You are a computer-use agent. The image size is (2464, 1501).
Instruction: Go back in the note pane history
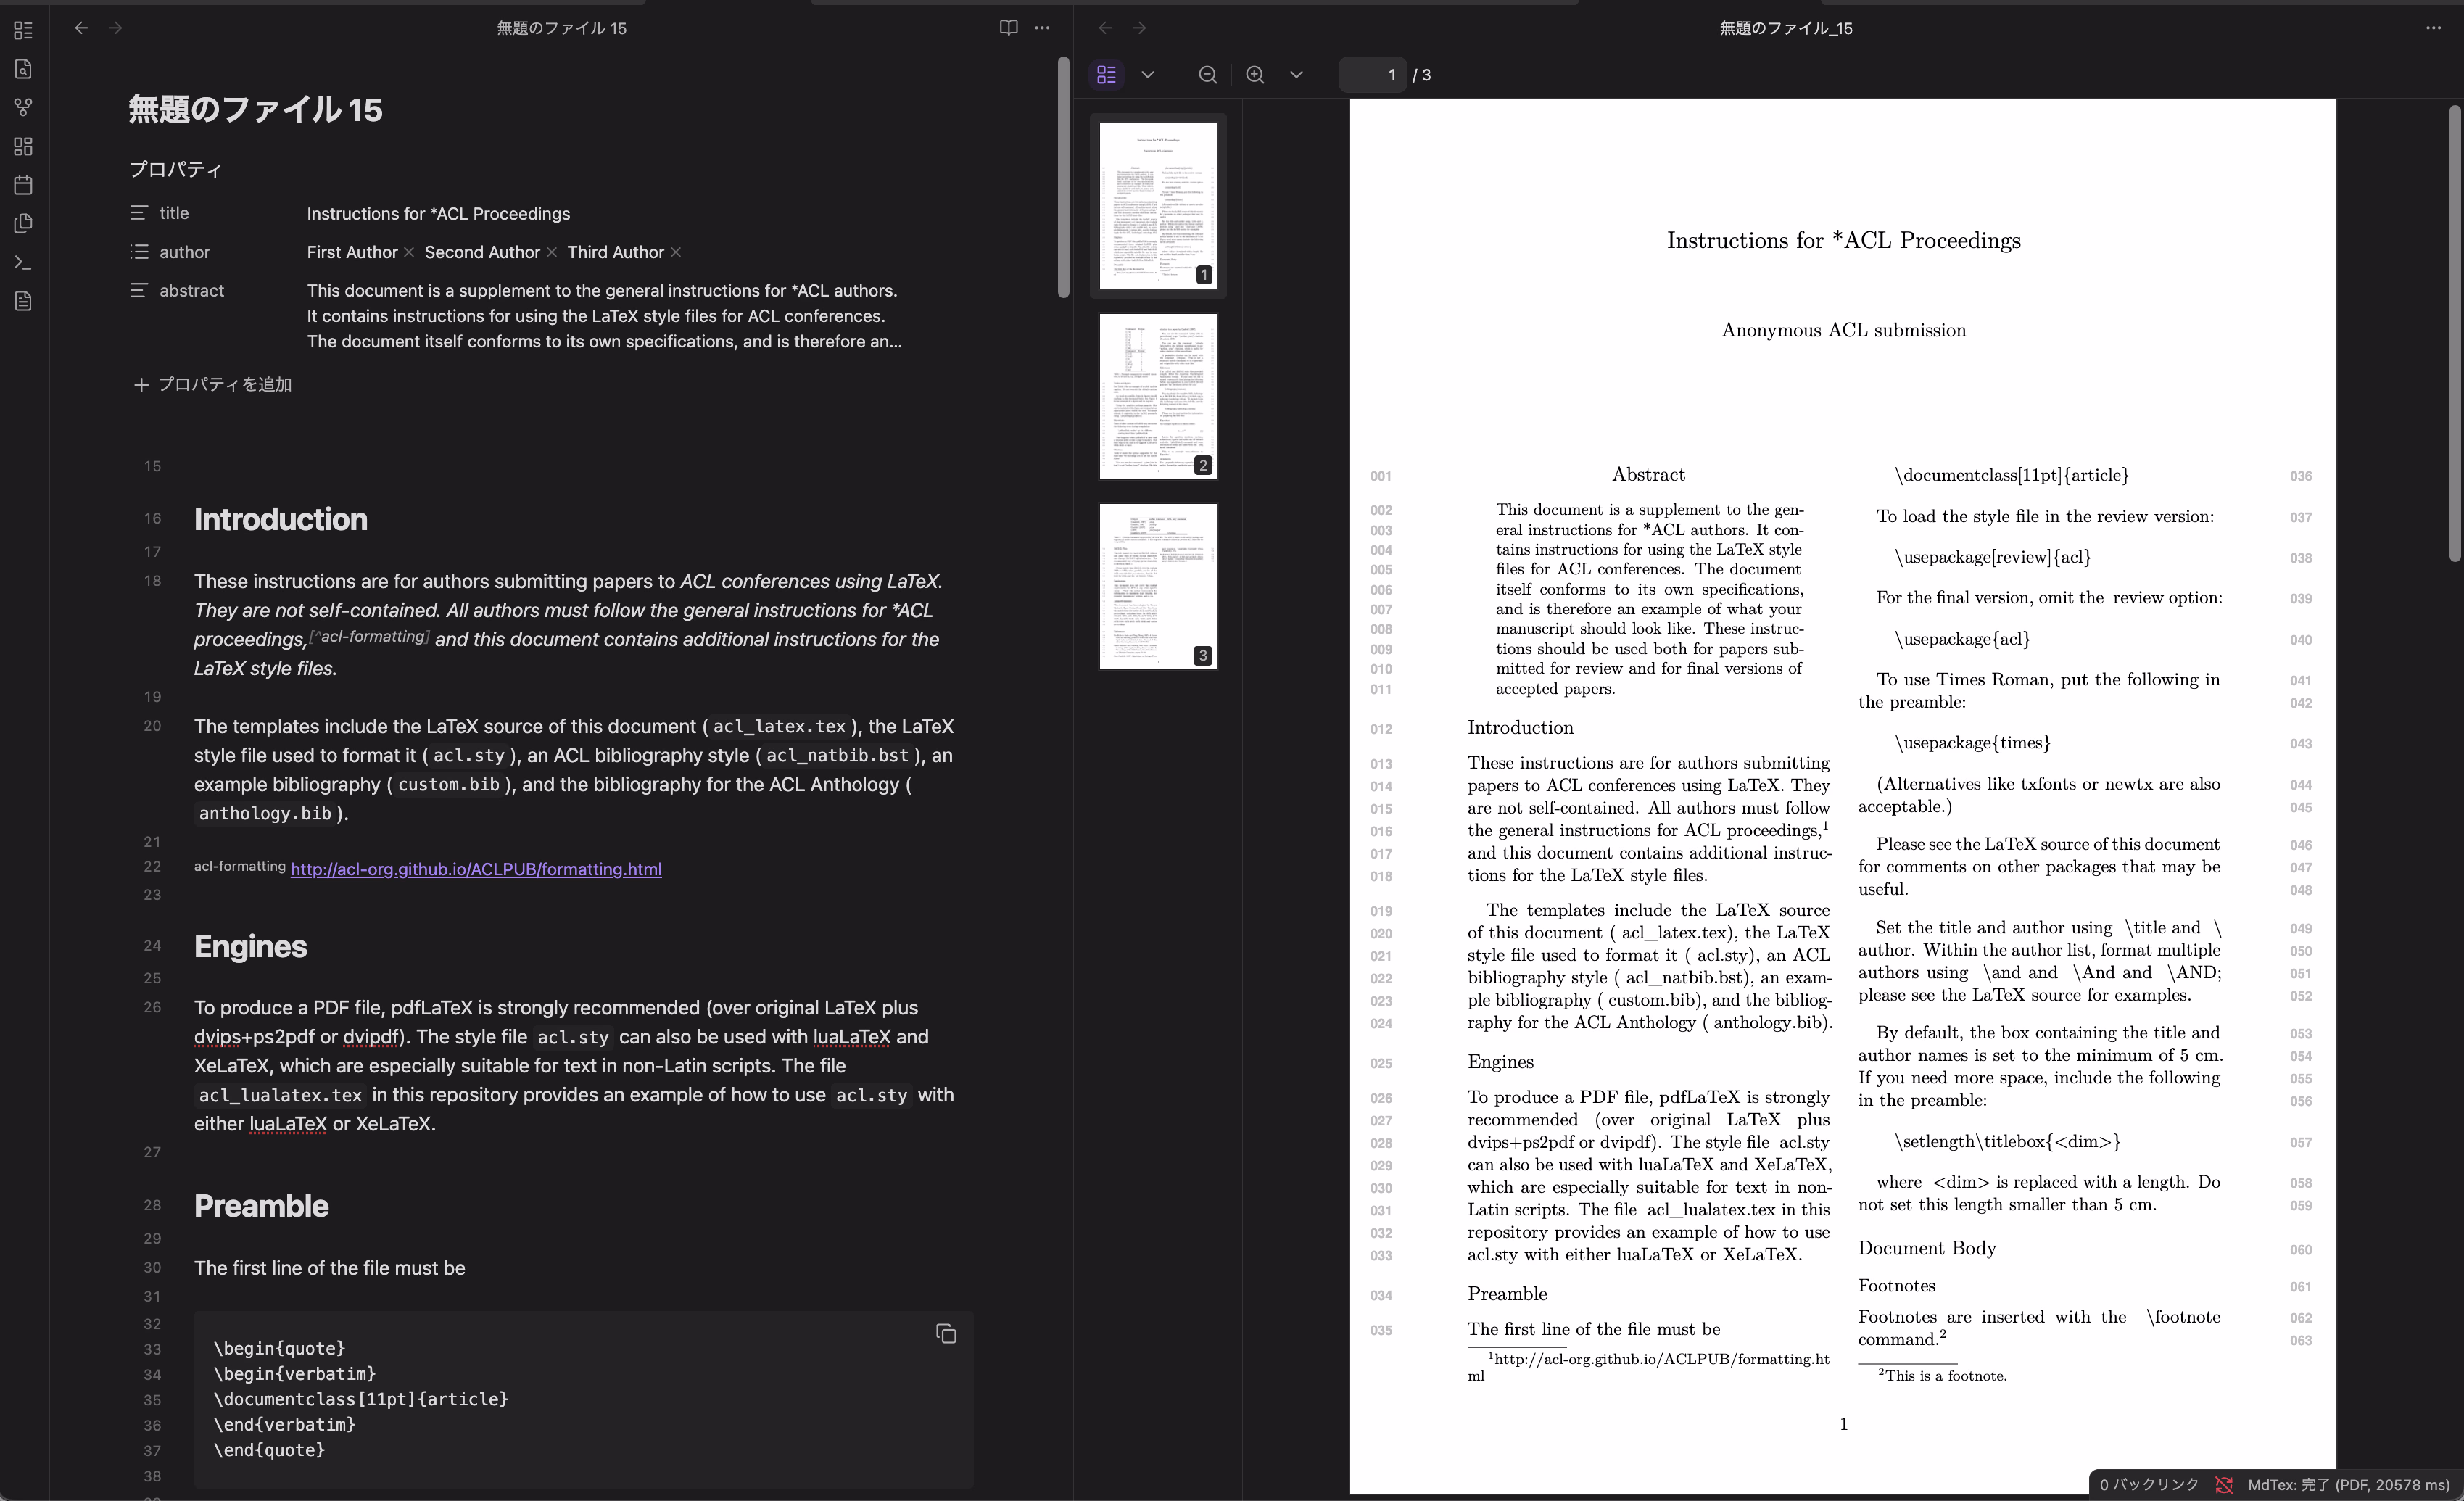pyautogui.click(x=81, y=28)
